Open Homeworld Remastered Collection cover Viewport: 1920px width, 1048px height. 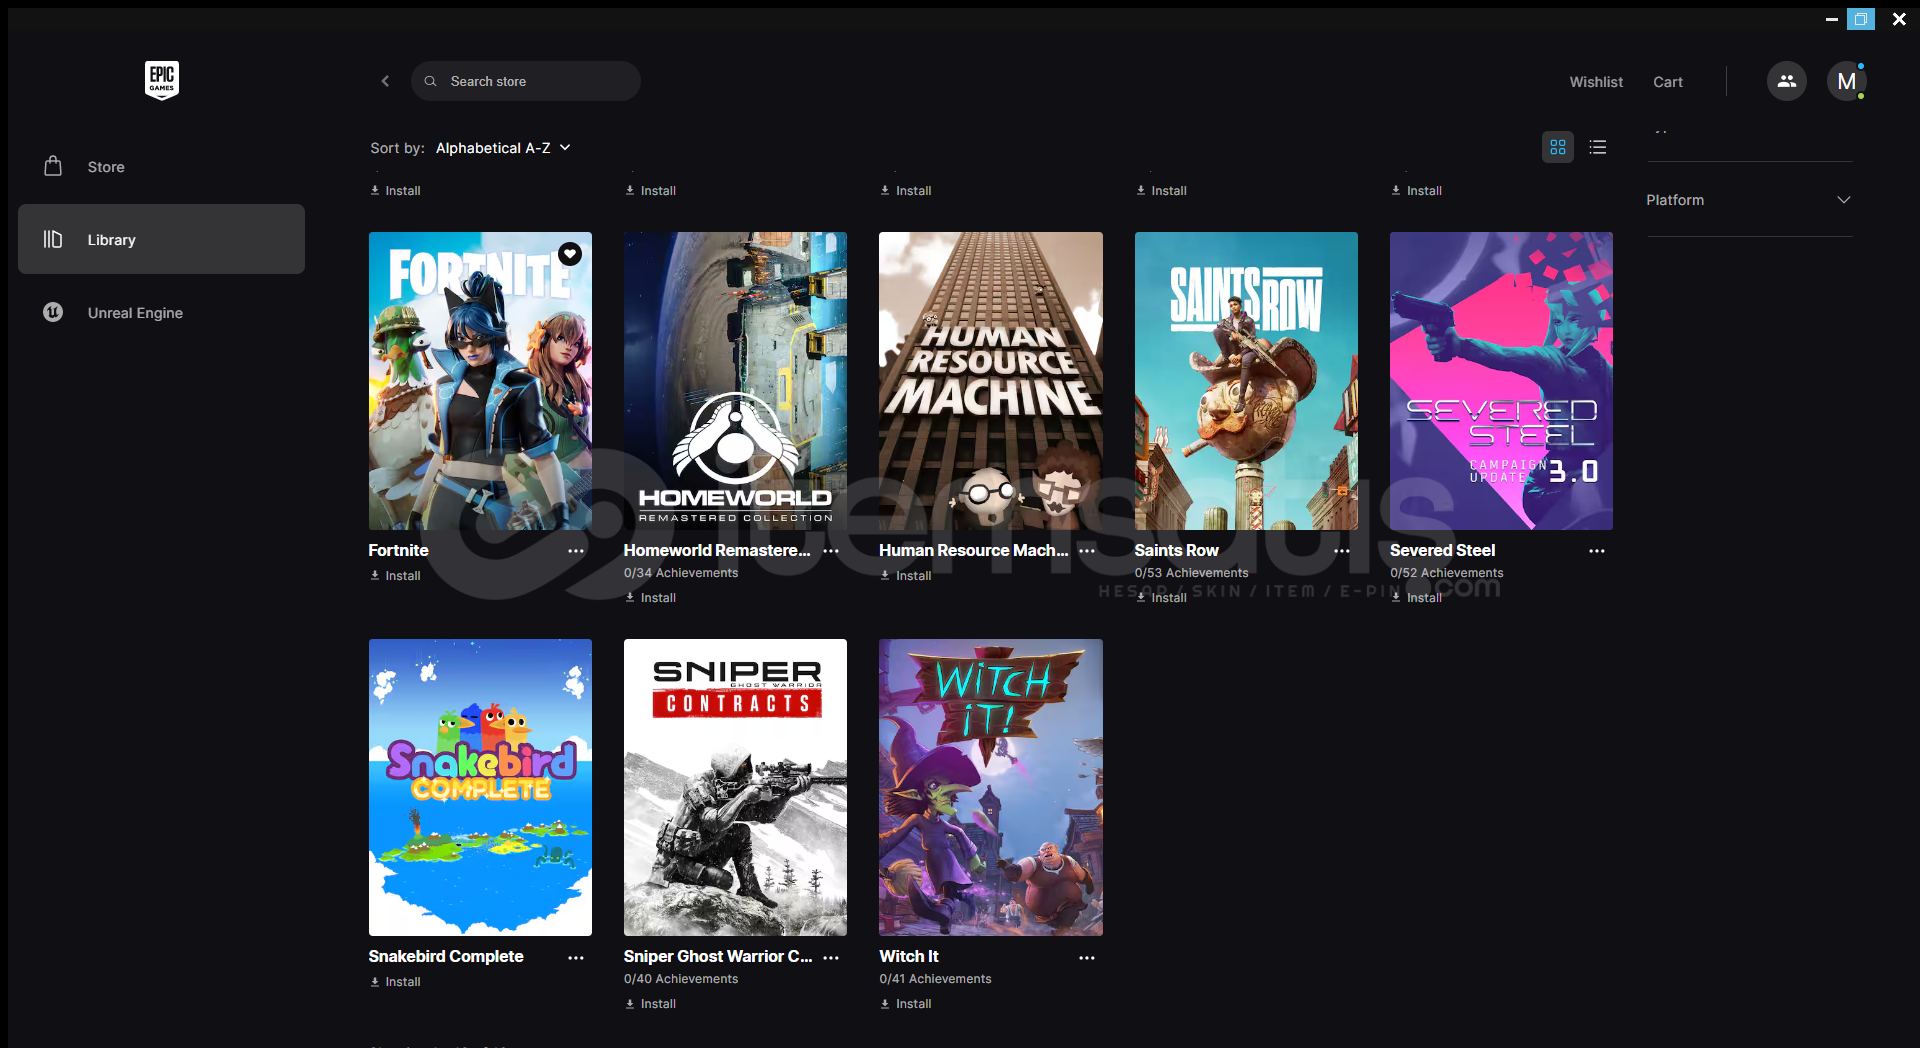tap(735, 381)
